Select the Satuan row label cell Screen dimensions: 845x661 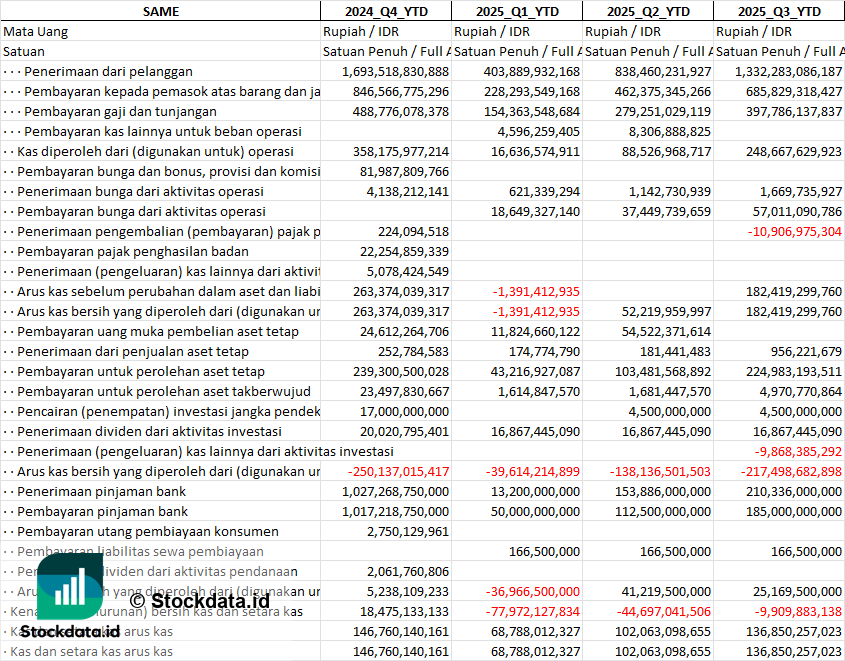(x=24, y=51)
